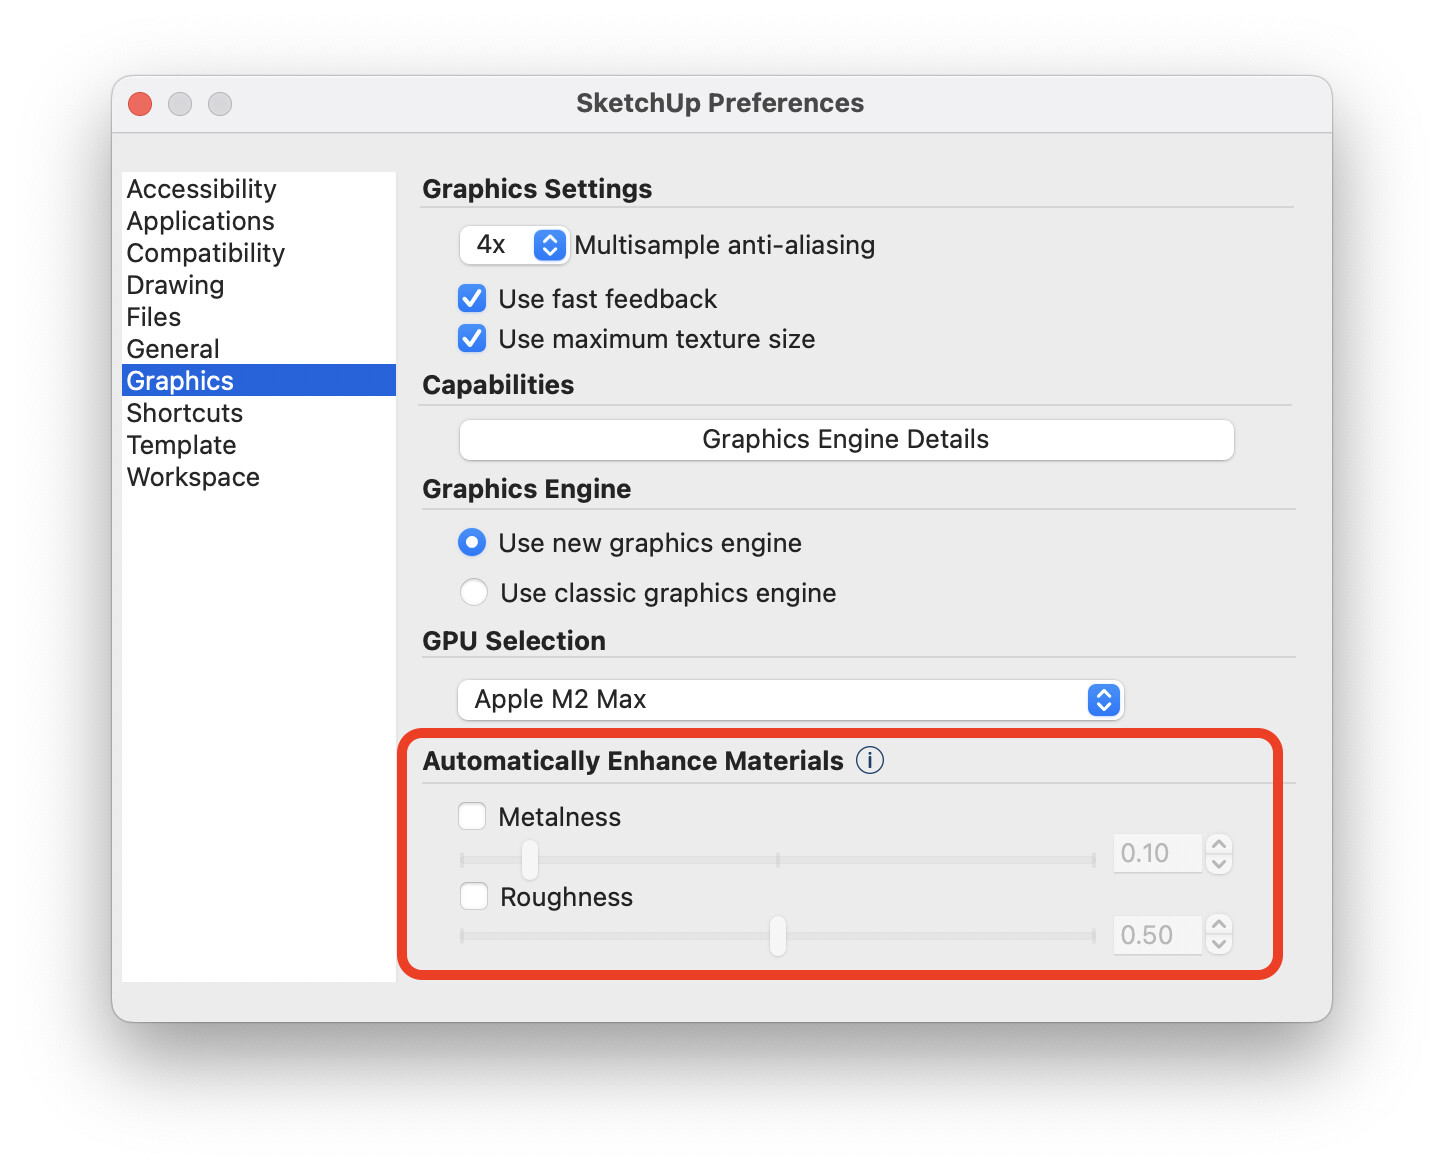This screenshot has height=1170, width=1444.
Task: Toggle Use maximum texture size
Action: (472, 339)
